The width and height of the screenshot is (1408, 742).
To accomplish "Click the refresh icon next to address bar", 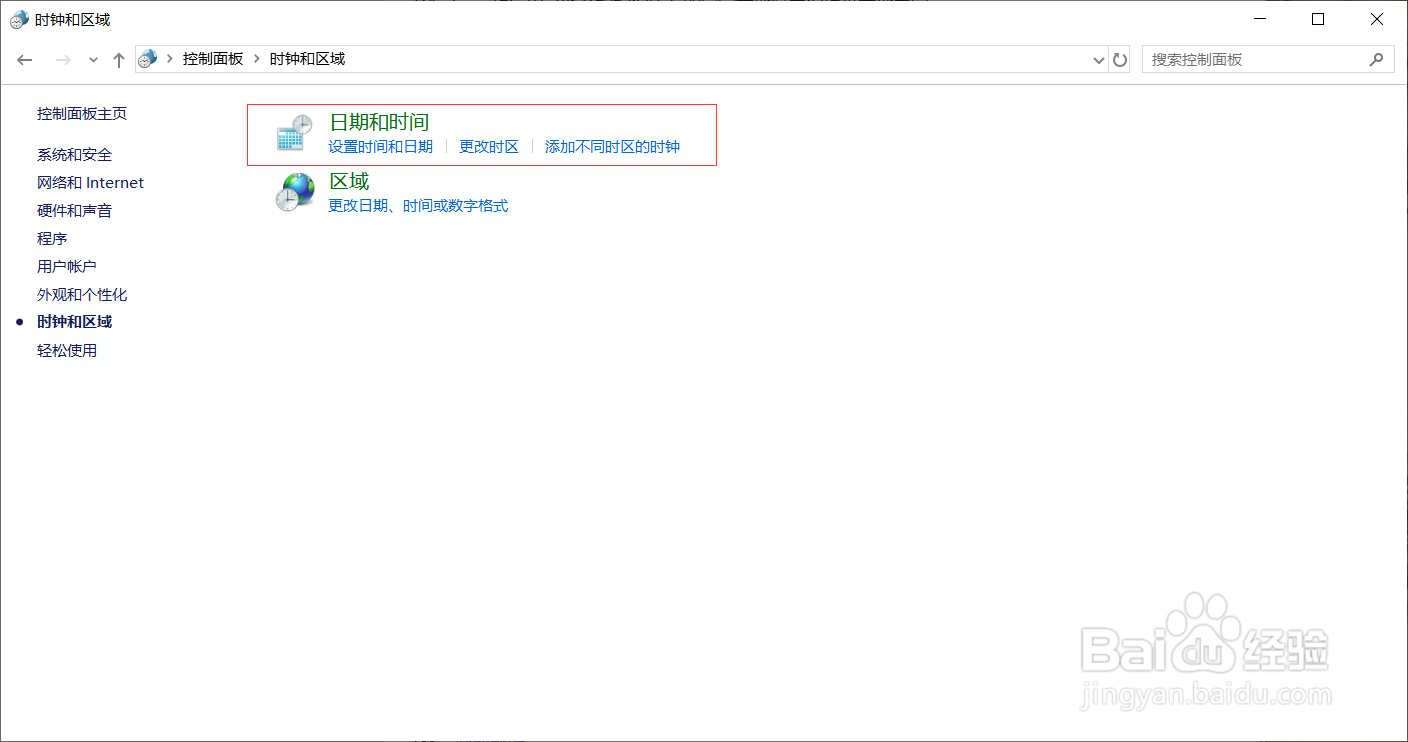I will 1120,58.
